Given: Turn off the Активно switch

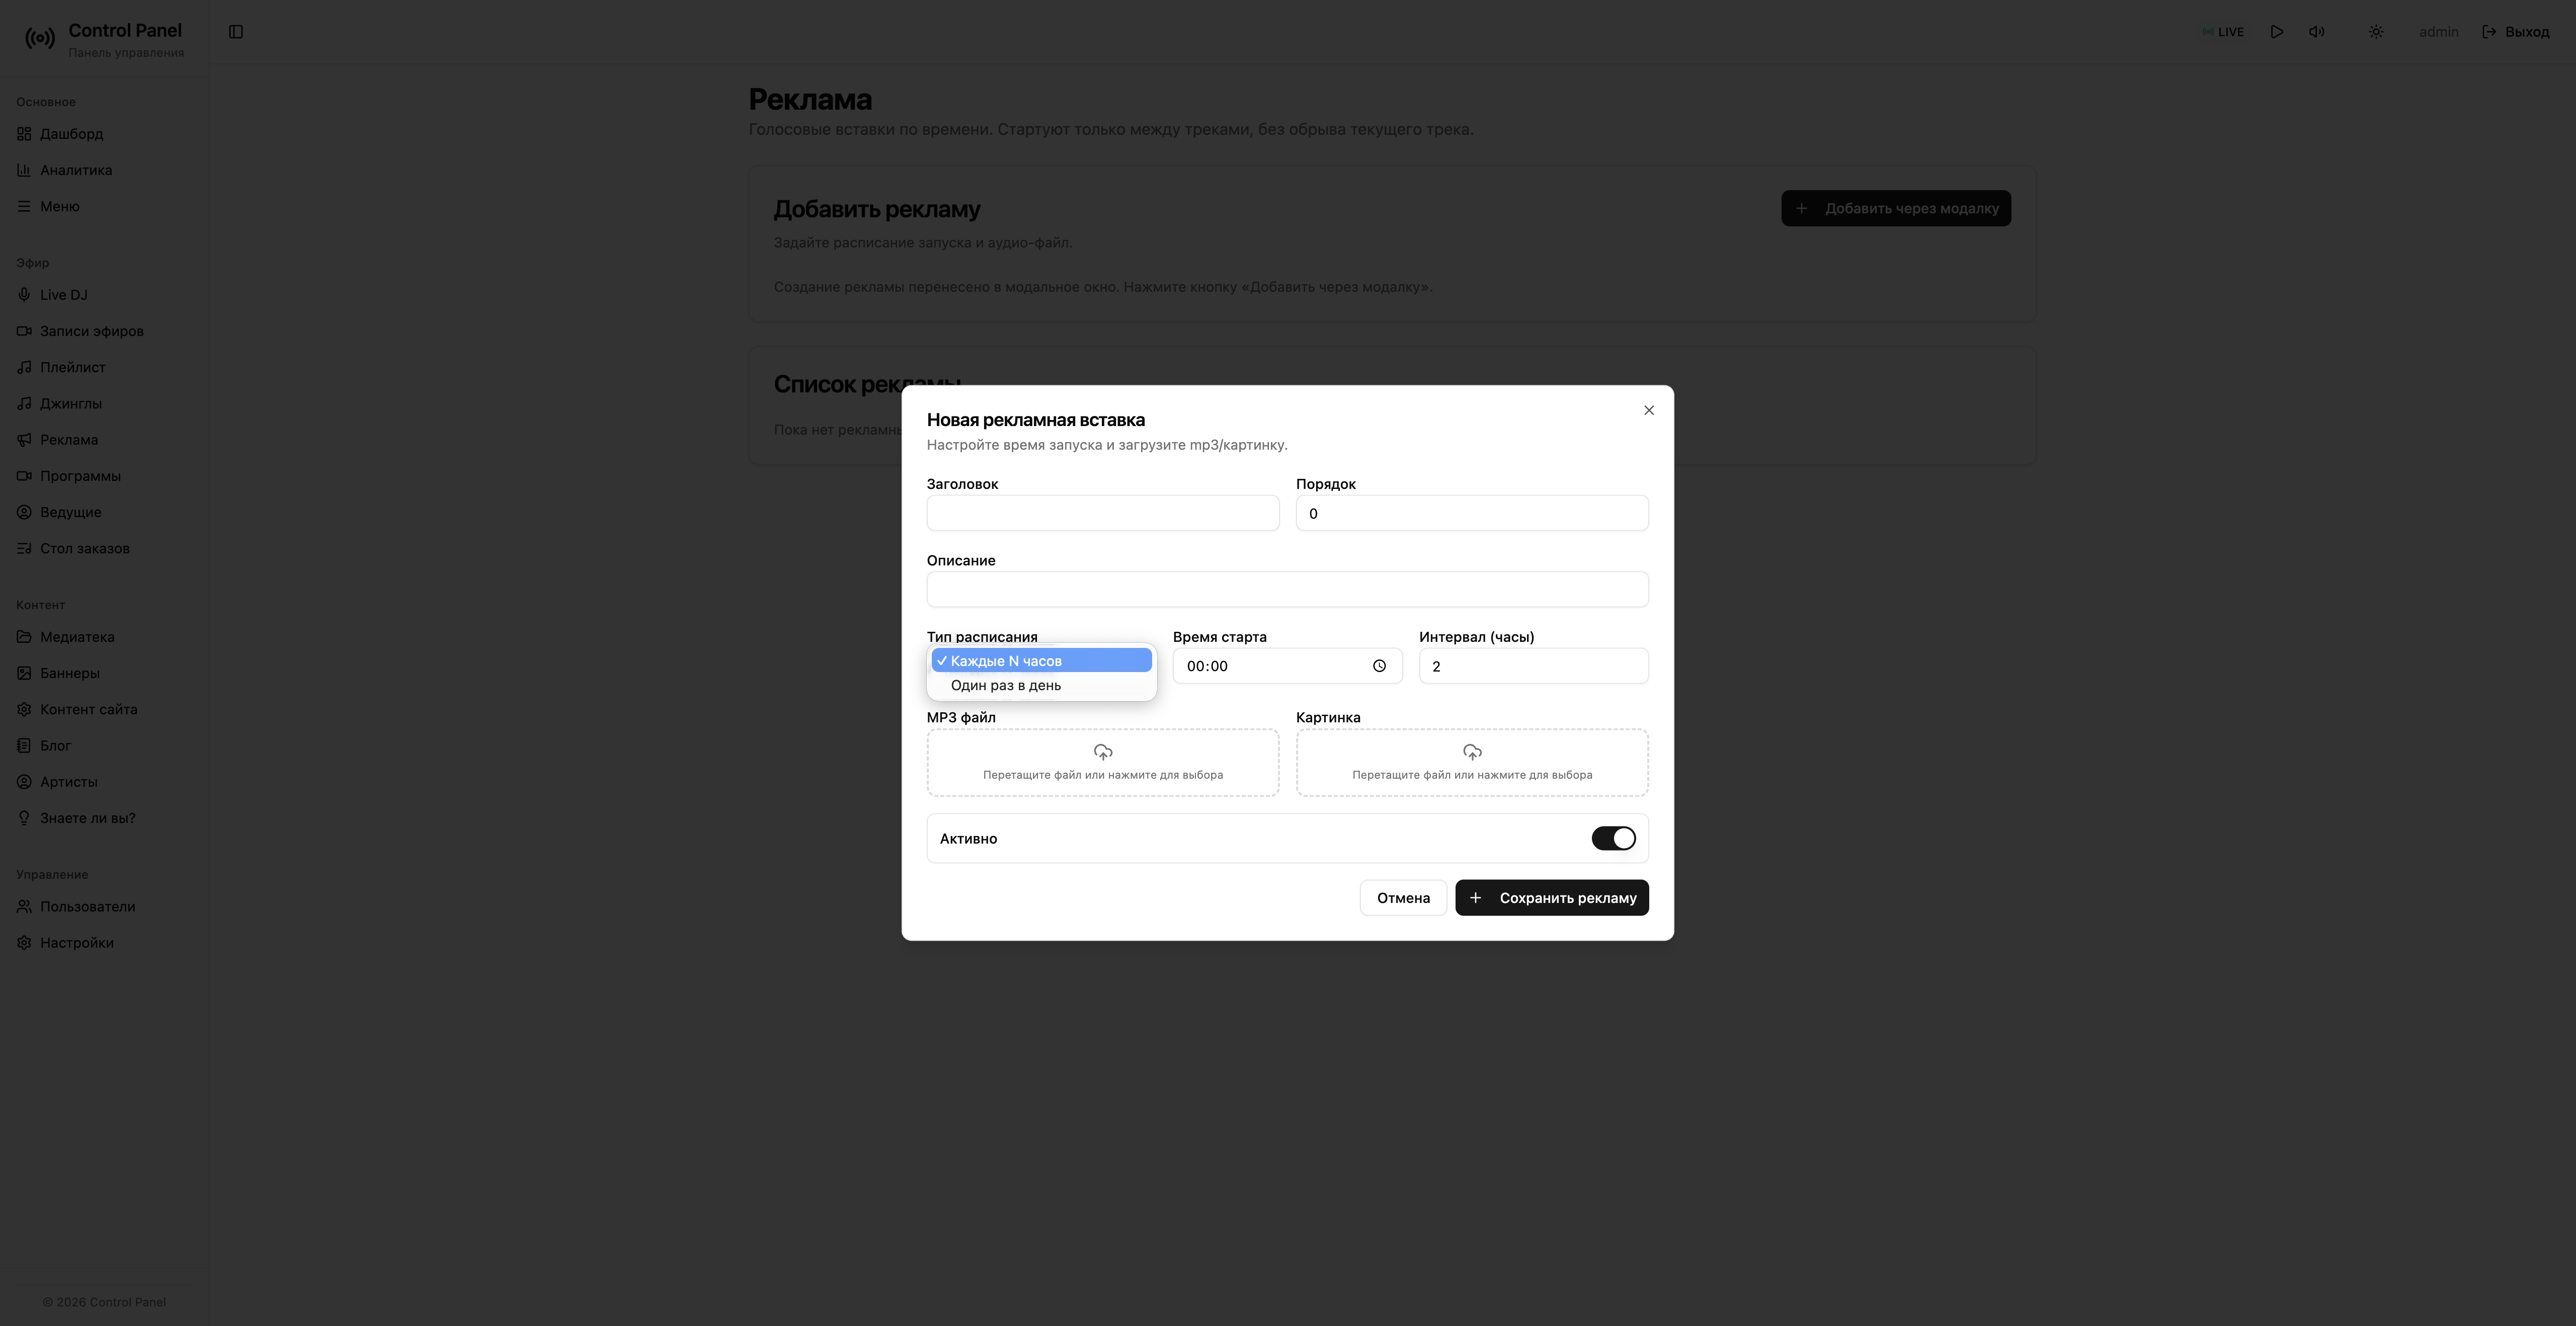Looking at the screenshot, I should 1613,838.
